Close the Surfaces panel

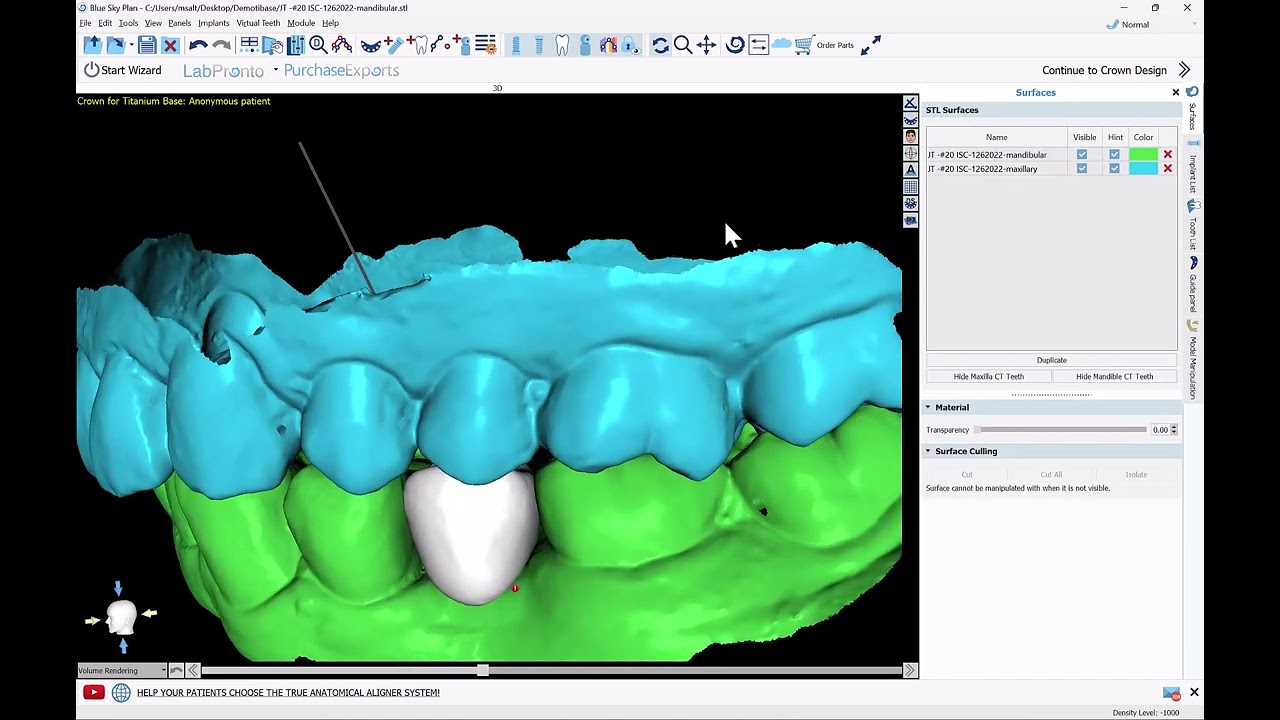point(1176,92)
